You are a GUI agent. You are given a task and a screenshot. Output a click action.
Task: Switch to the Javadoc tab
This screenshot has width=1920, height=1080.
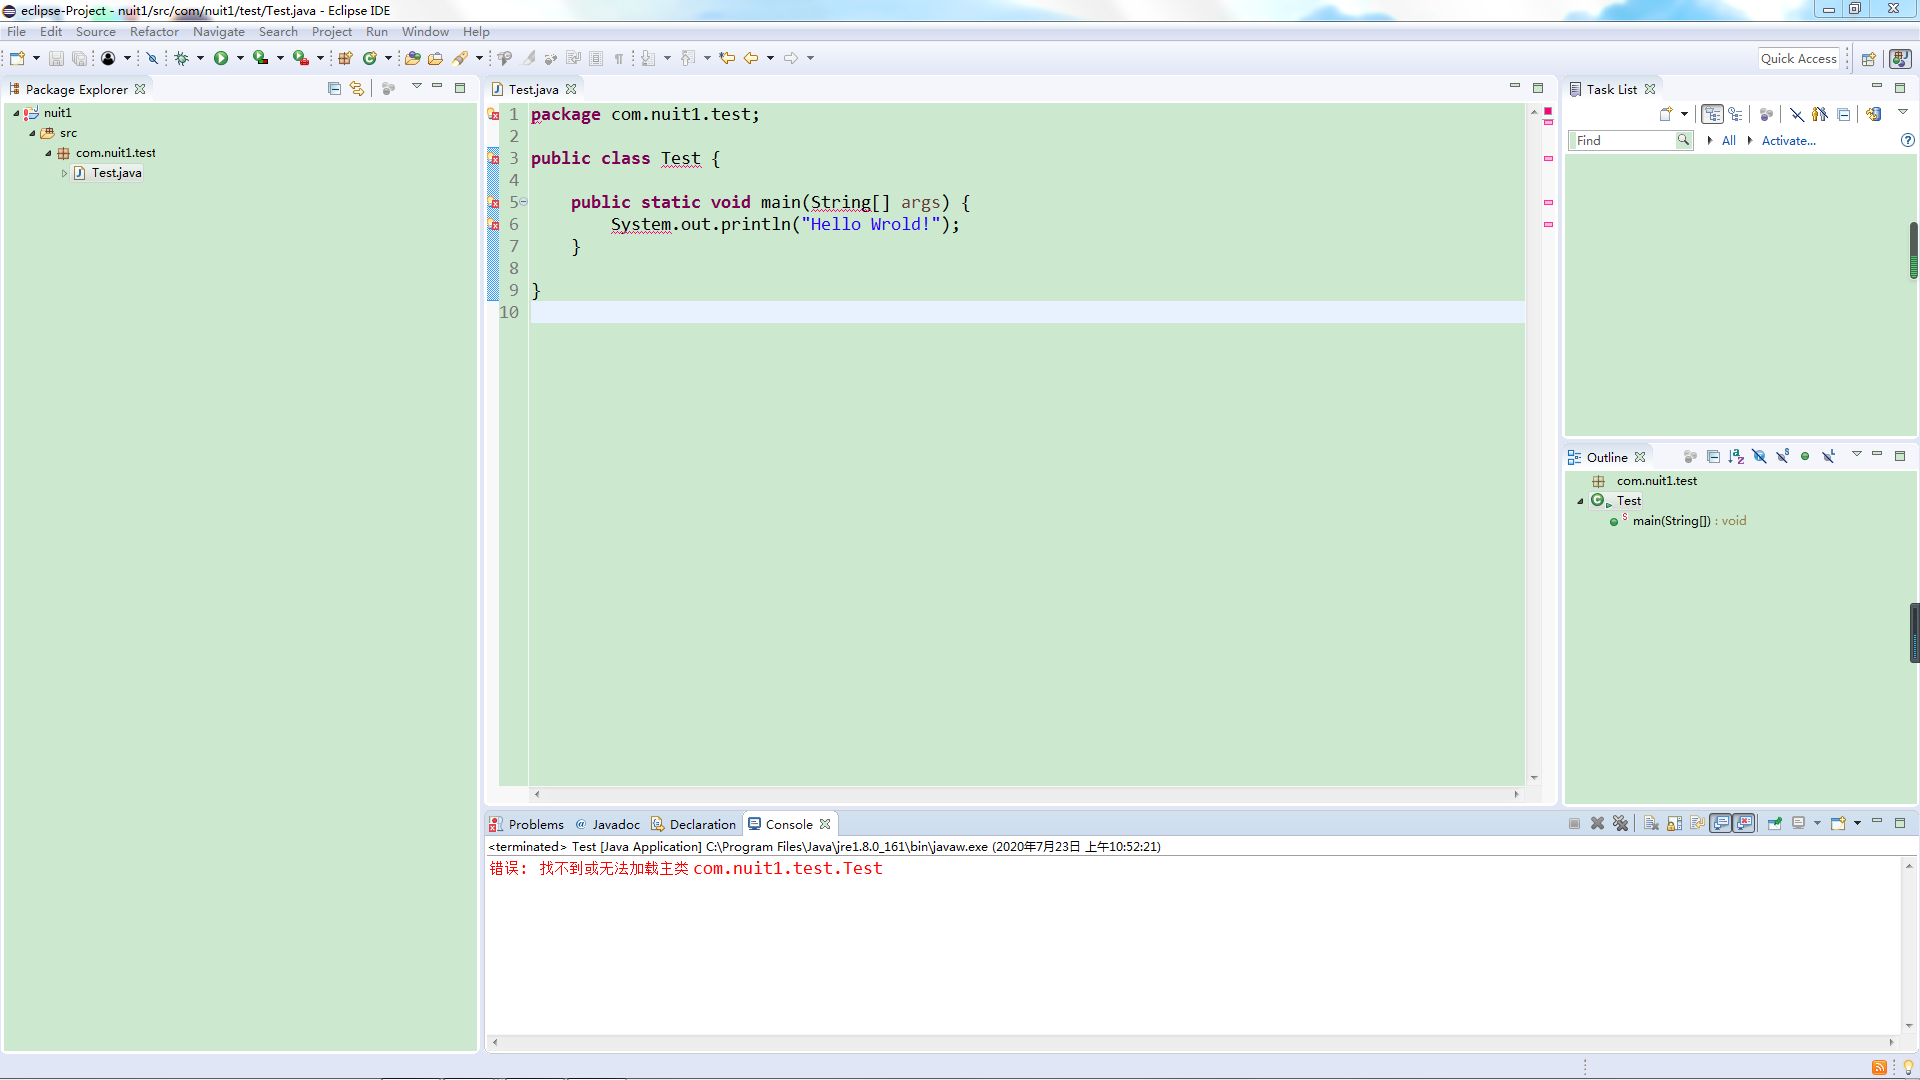point(607,824)
